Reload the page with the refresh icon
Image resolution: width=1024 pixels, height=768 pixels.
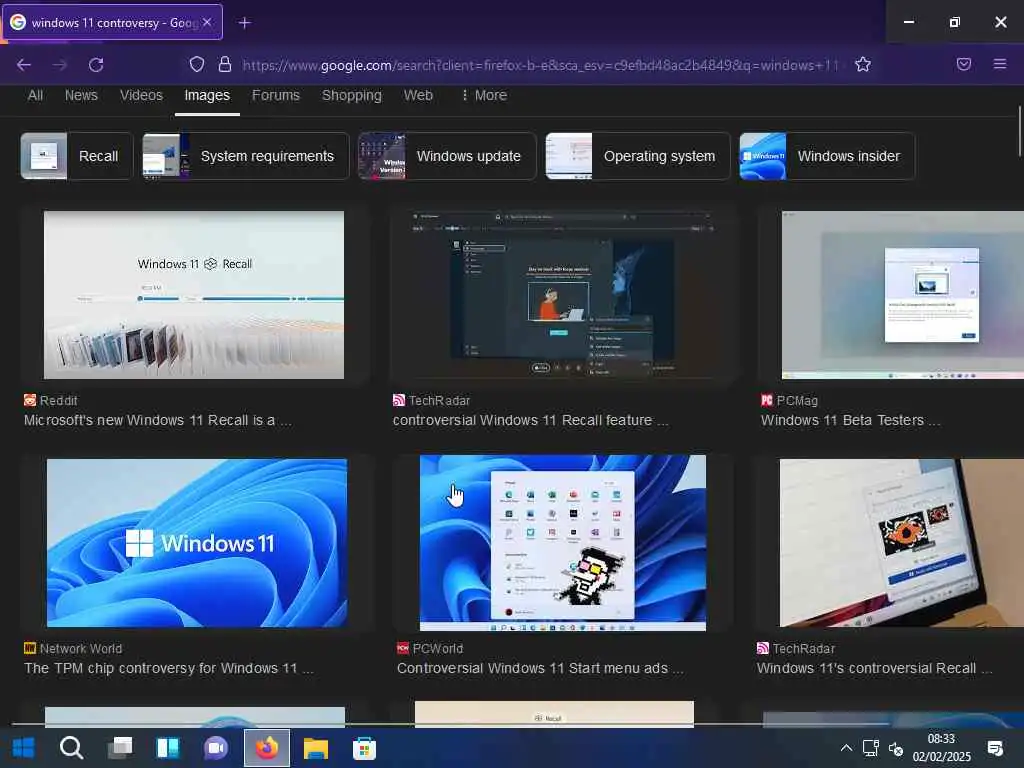(x=96, y=65)
